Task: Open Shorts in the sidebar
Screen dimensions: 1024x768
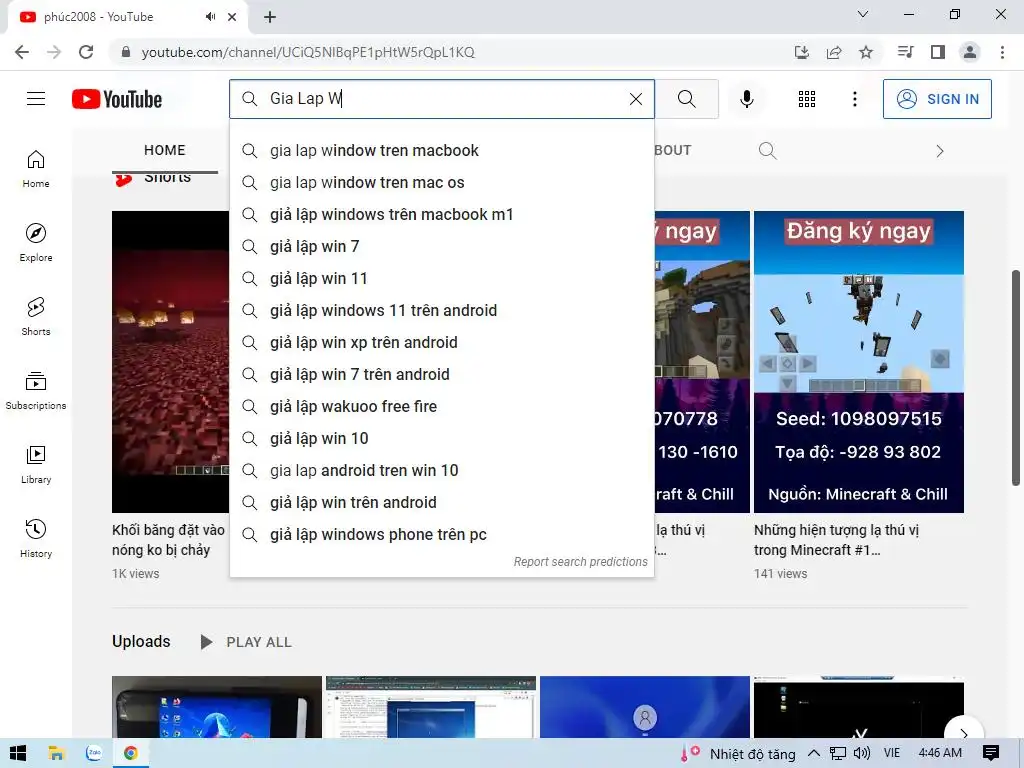Action: [x=36, y=317]
